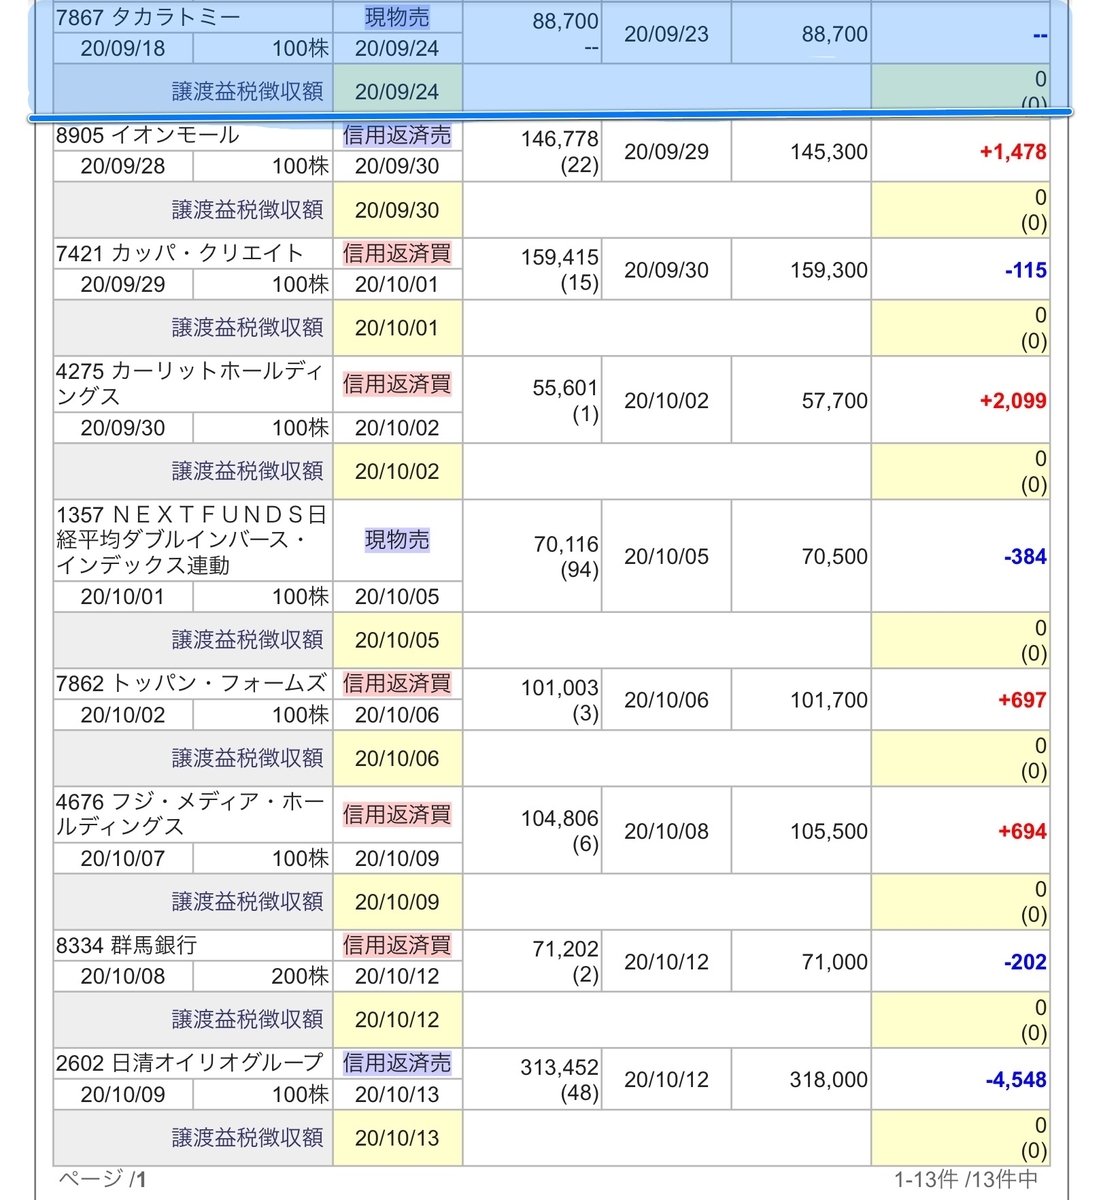1101x1200 pixels.
Task: Click the -4,548 loss value
Action: coord(1016,1080)
